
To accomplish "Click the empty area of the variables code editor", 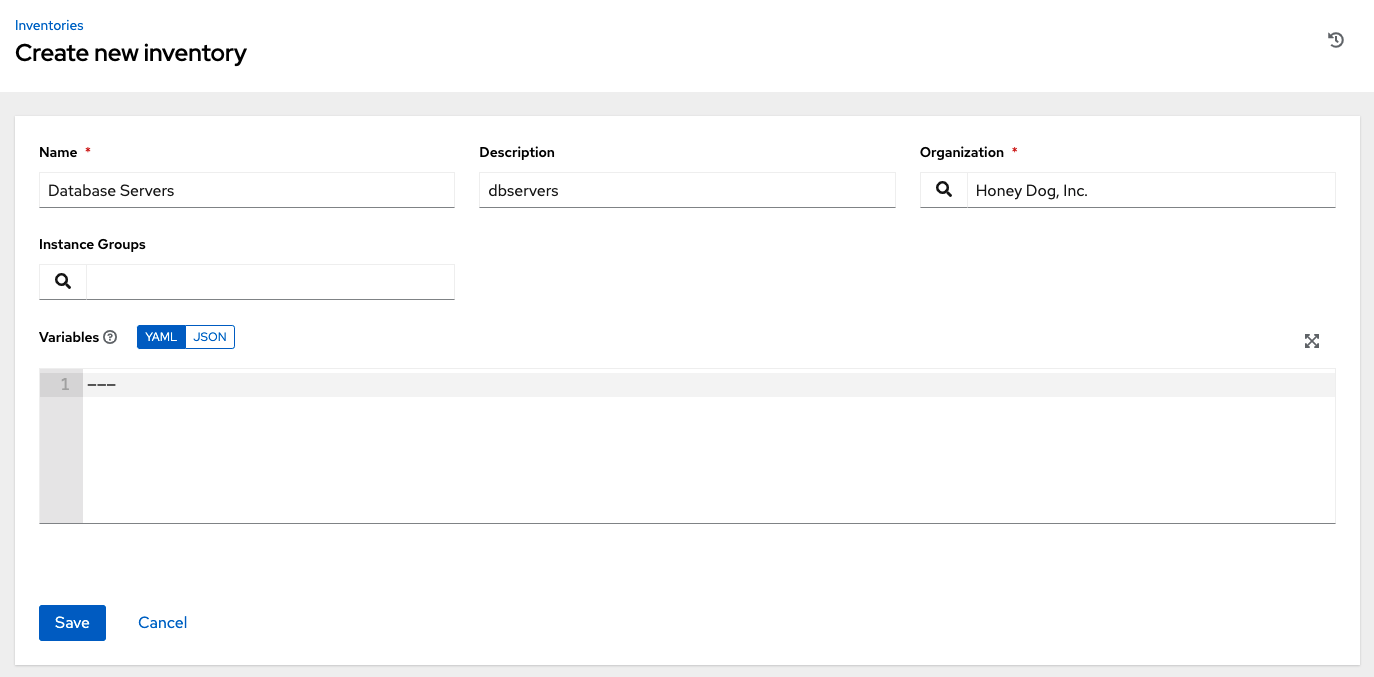I will point(700,460).
